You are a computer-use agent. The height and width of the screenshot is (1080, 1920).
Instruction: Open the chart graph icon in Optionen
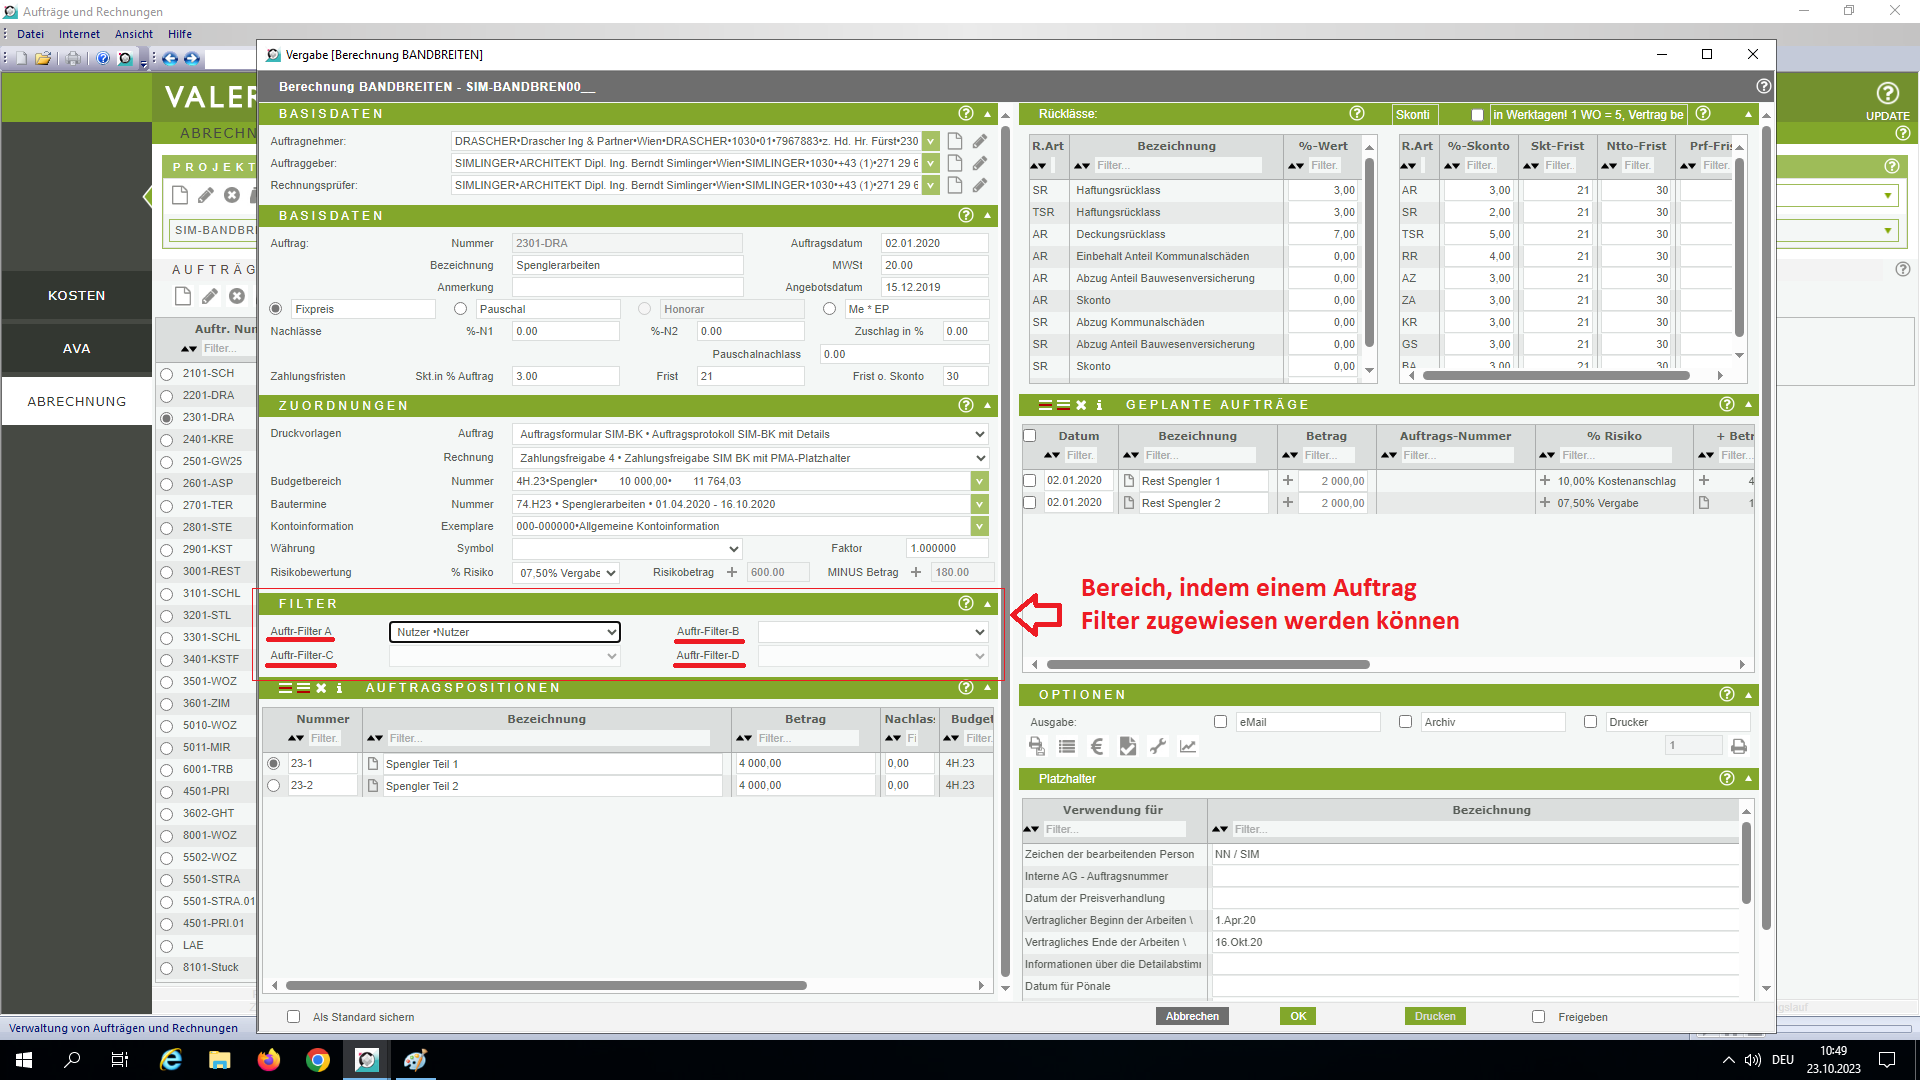(x=1188, y=746)
